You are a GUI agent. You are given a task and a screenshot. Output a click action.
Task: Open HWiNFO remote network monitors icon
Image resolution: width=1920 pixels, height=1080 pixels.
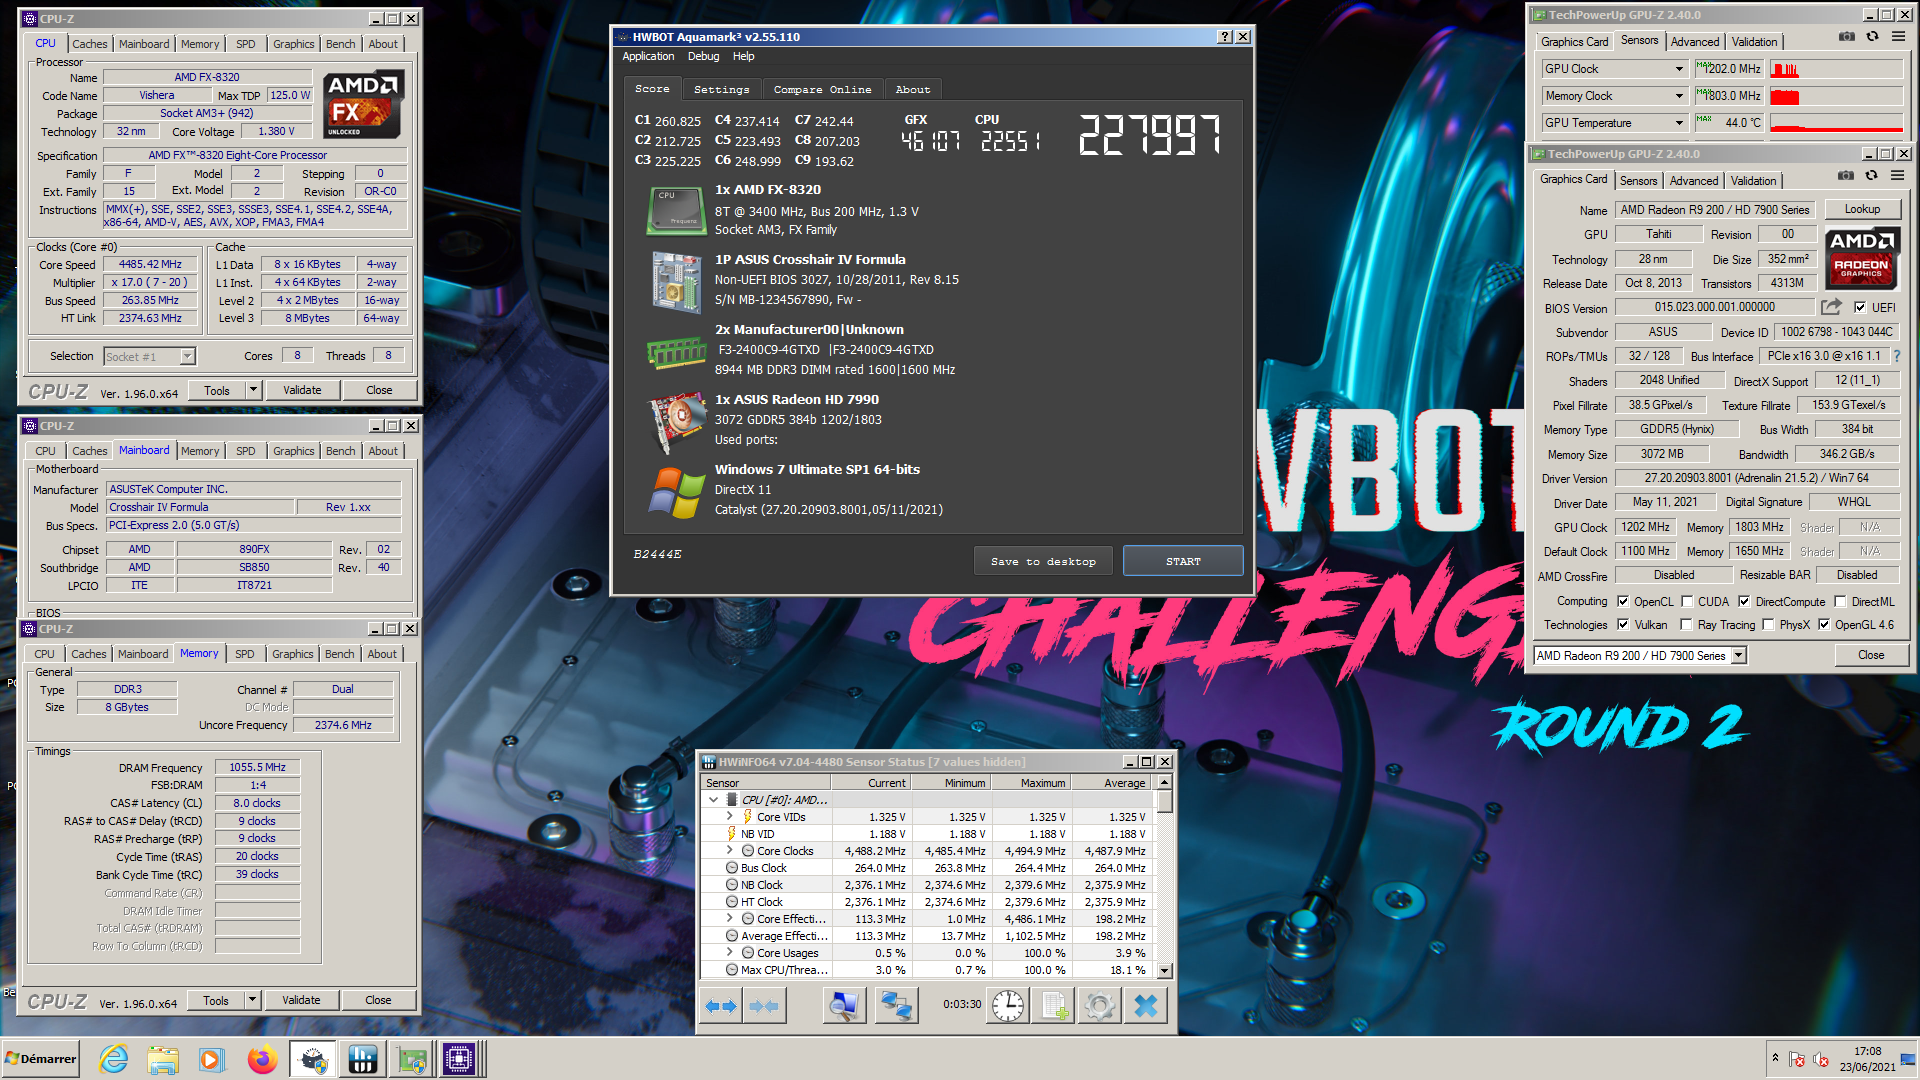[x=896, y=1006]
